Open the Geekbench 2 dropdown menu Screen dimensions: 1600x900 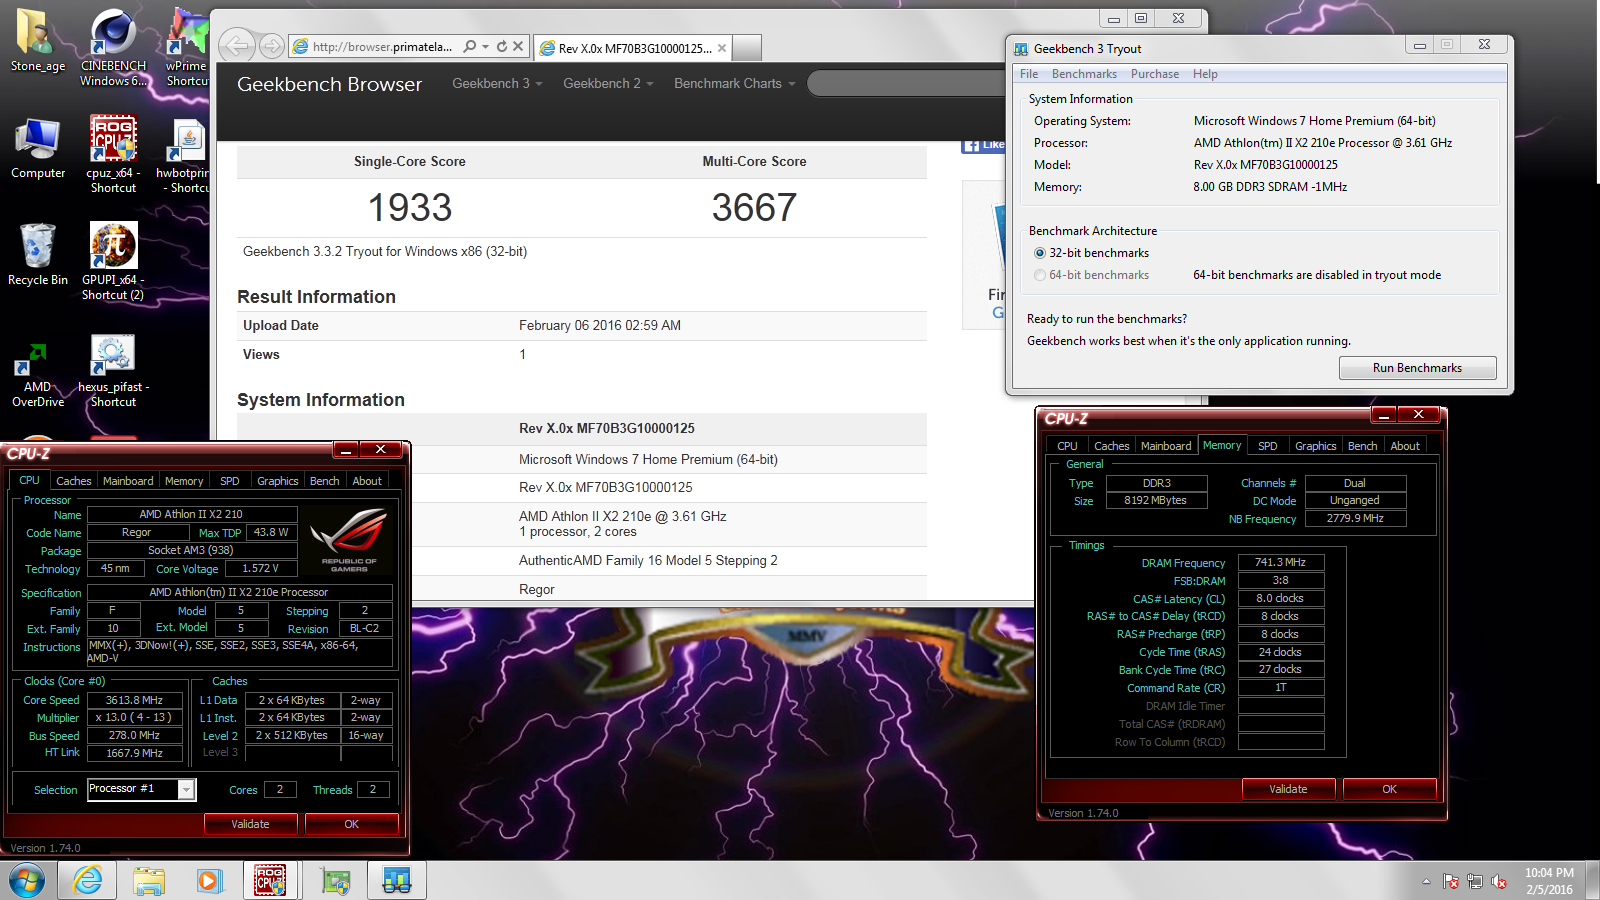[608, 83]
